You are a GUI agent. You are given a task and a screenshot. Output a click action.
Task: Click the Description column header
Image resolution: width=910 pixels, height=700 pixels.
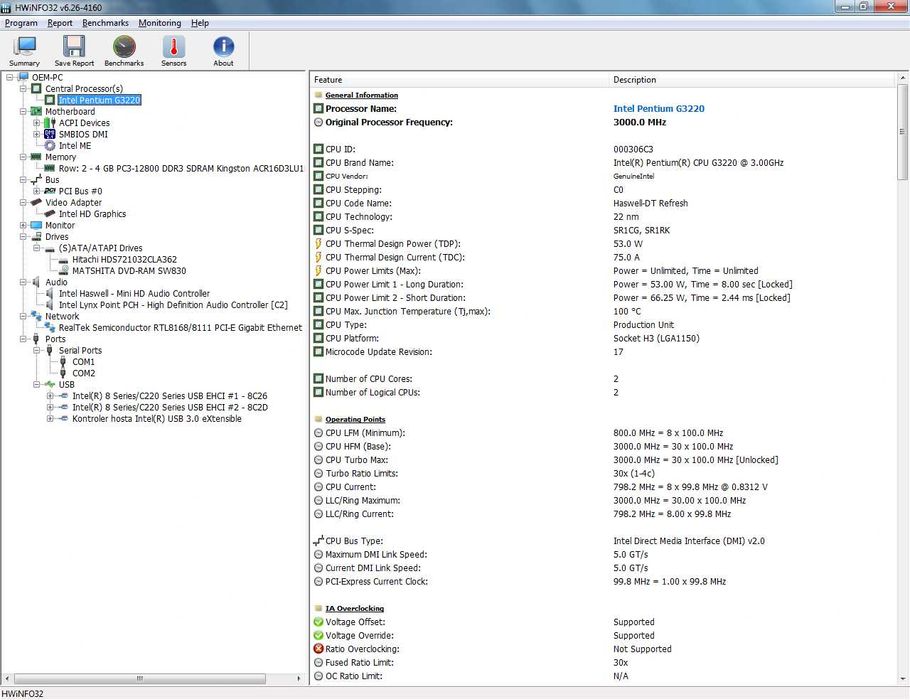(x=752, y=80)
